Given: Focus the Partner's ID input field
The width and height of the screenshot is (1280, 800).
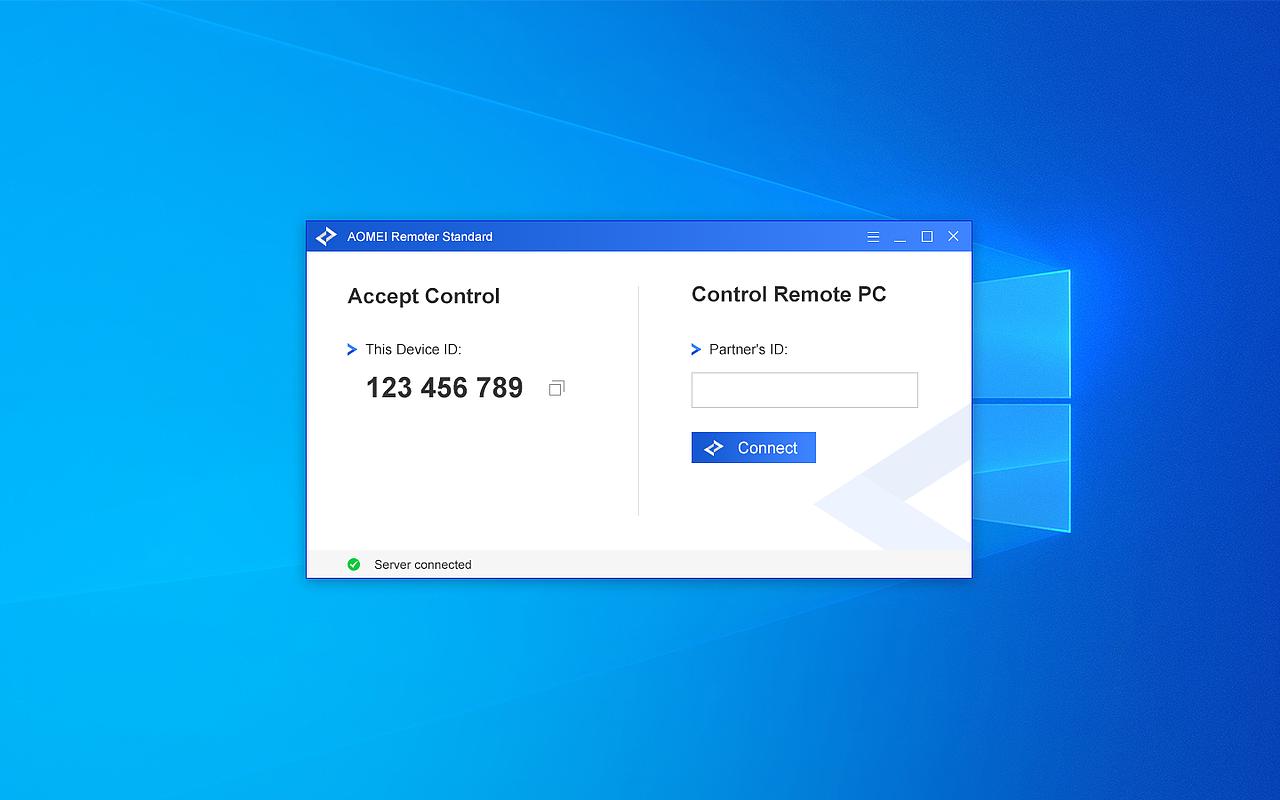Looking at the screenshot, I should [x=804, y=390].
